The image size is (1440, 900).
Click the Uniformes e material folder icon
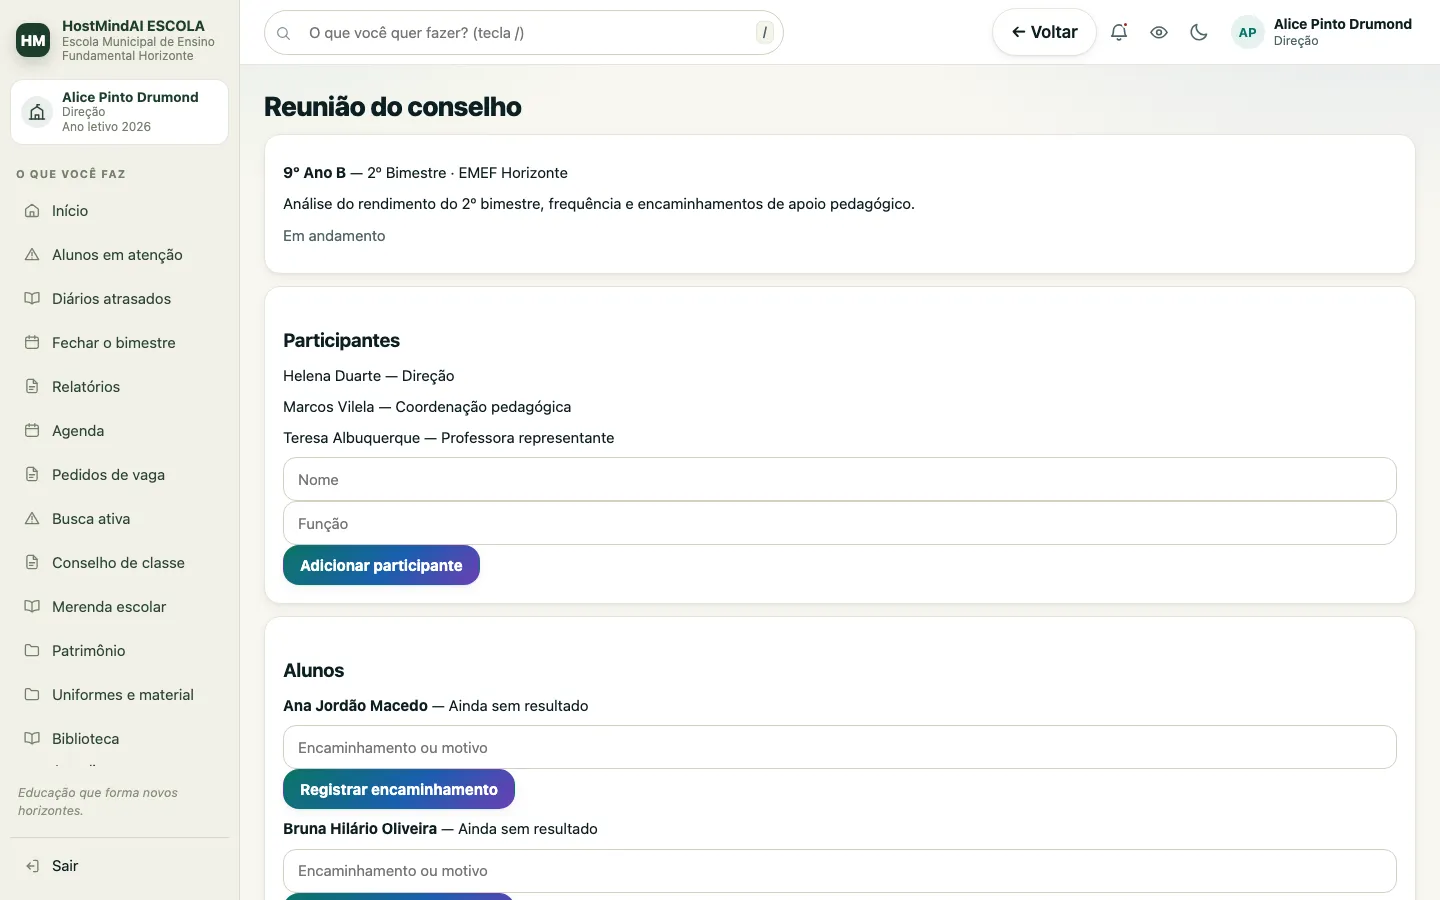pos(32,695)
